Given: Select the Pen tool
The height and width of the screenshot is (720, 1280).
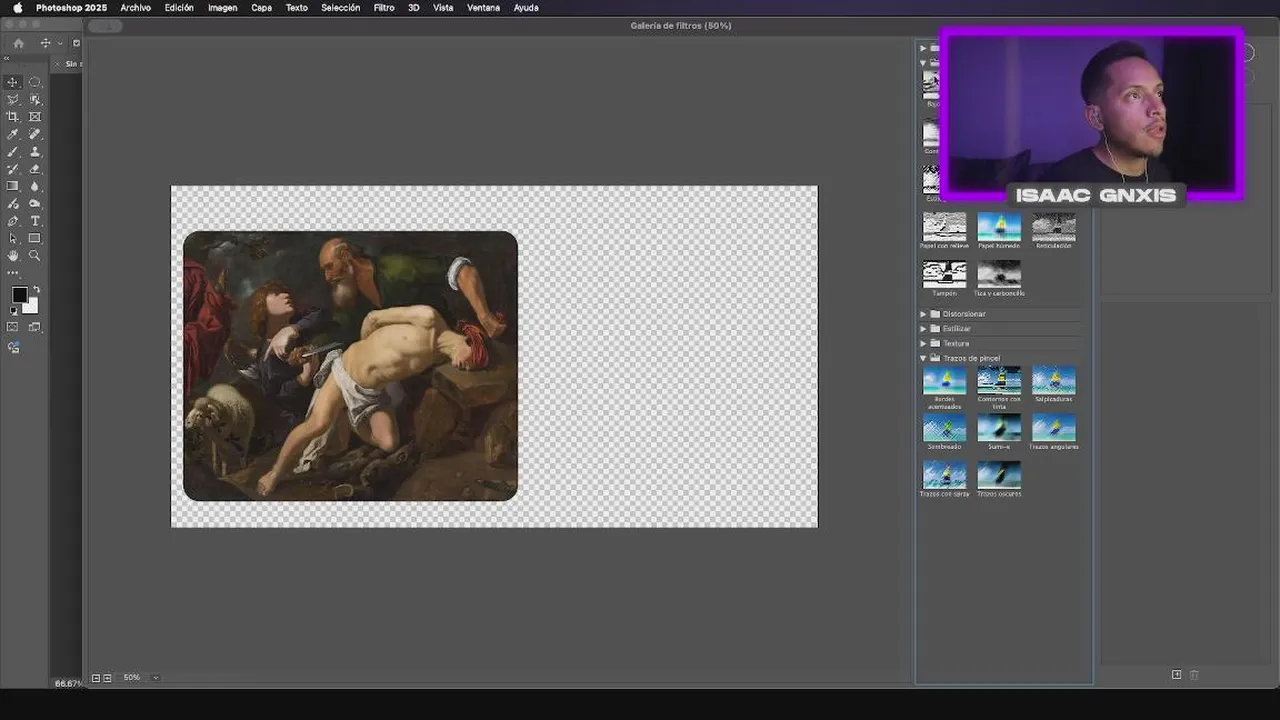Looking at the screenshot, I should [x=13, y=221].
